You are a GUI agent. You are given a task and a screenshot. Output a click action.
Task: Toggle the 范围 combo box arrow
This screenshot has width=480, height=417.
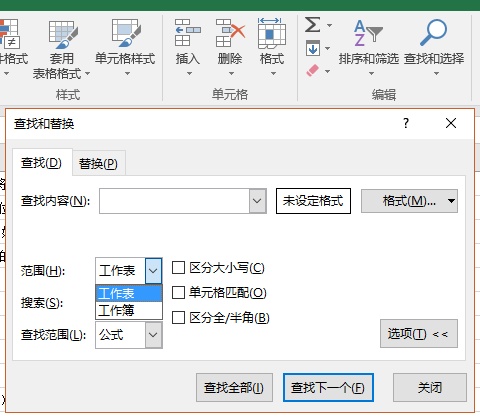point(153,271)
